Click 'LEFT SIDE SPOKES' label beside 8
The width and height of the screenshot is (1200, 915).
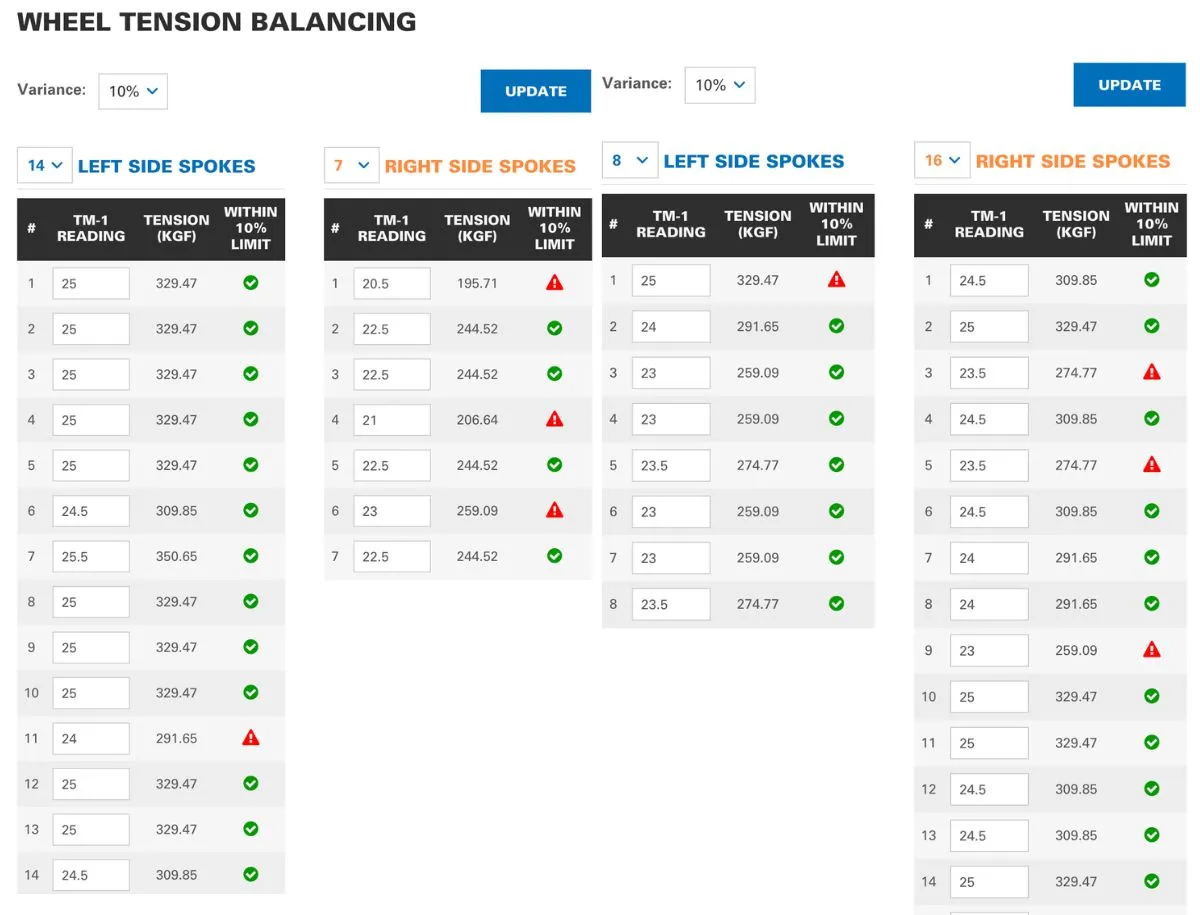(754, 161)
